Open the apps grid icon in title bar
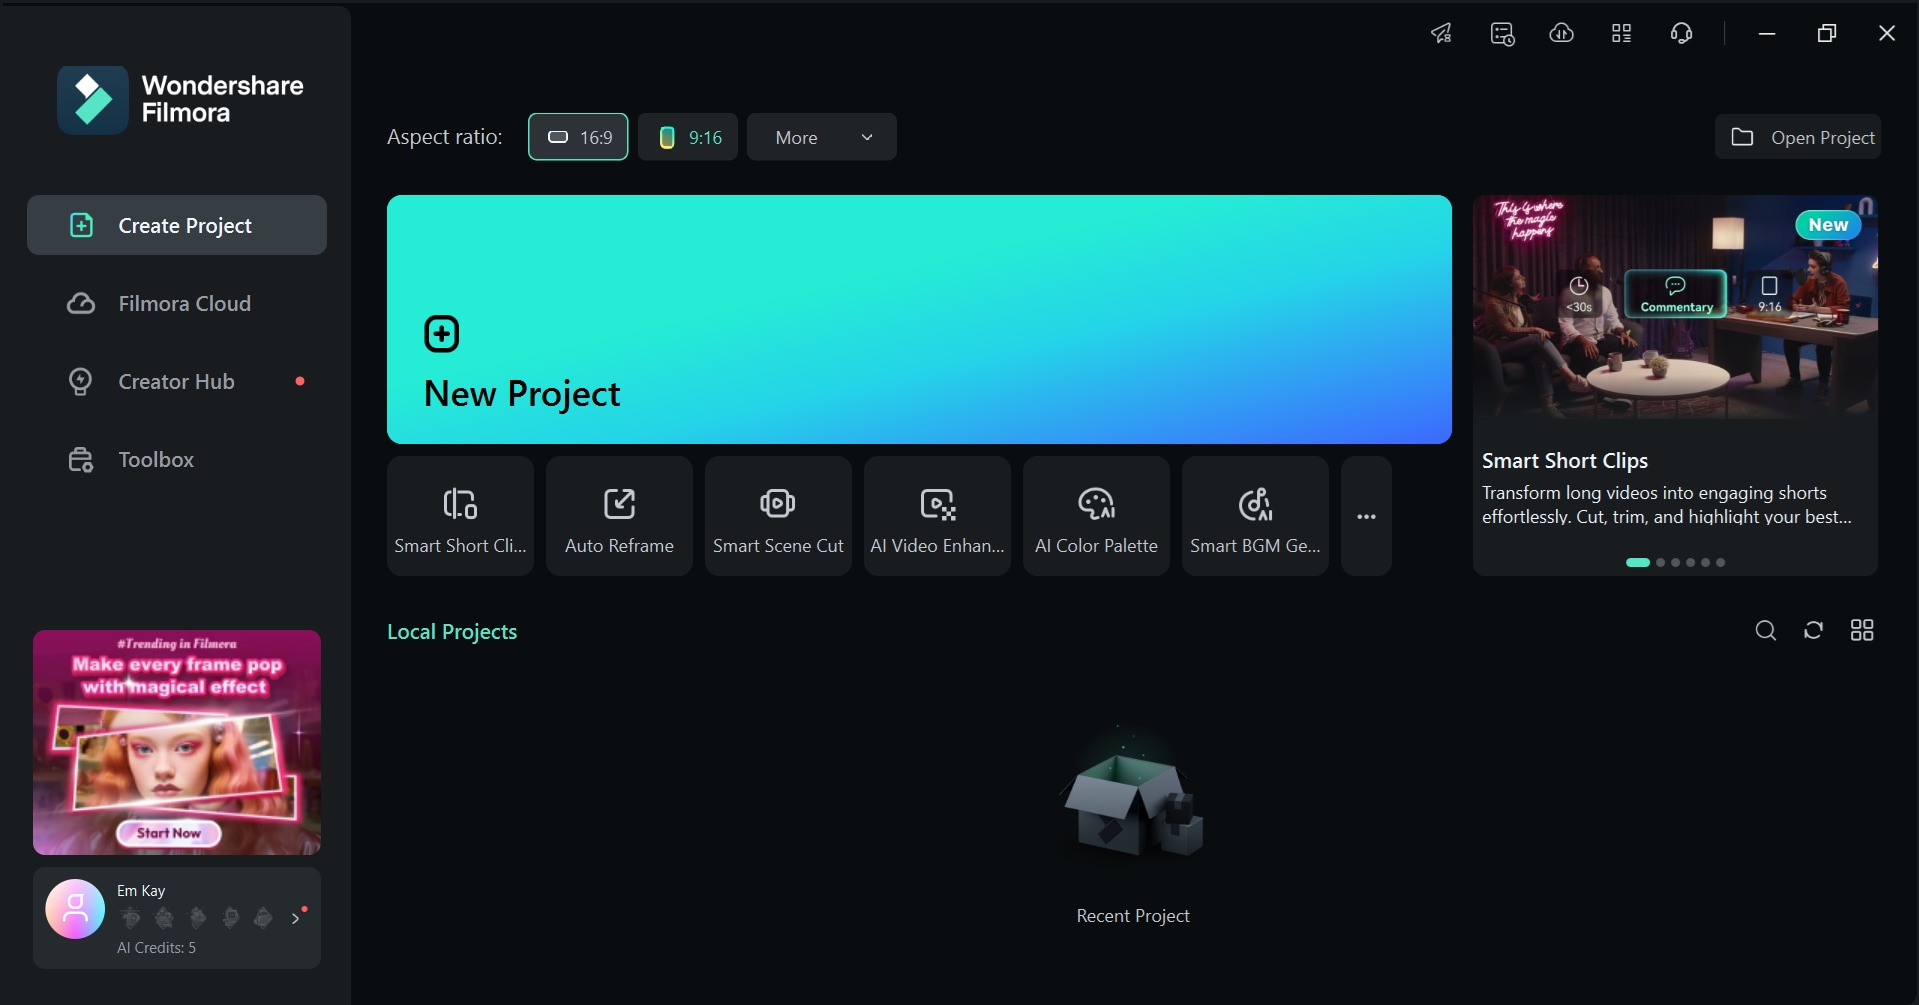The image size is (1919, 1005). 1622,33
